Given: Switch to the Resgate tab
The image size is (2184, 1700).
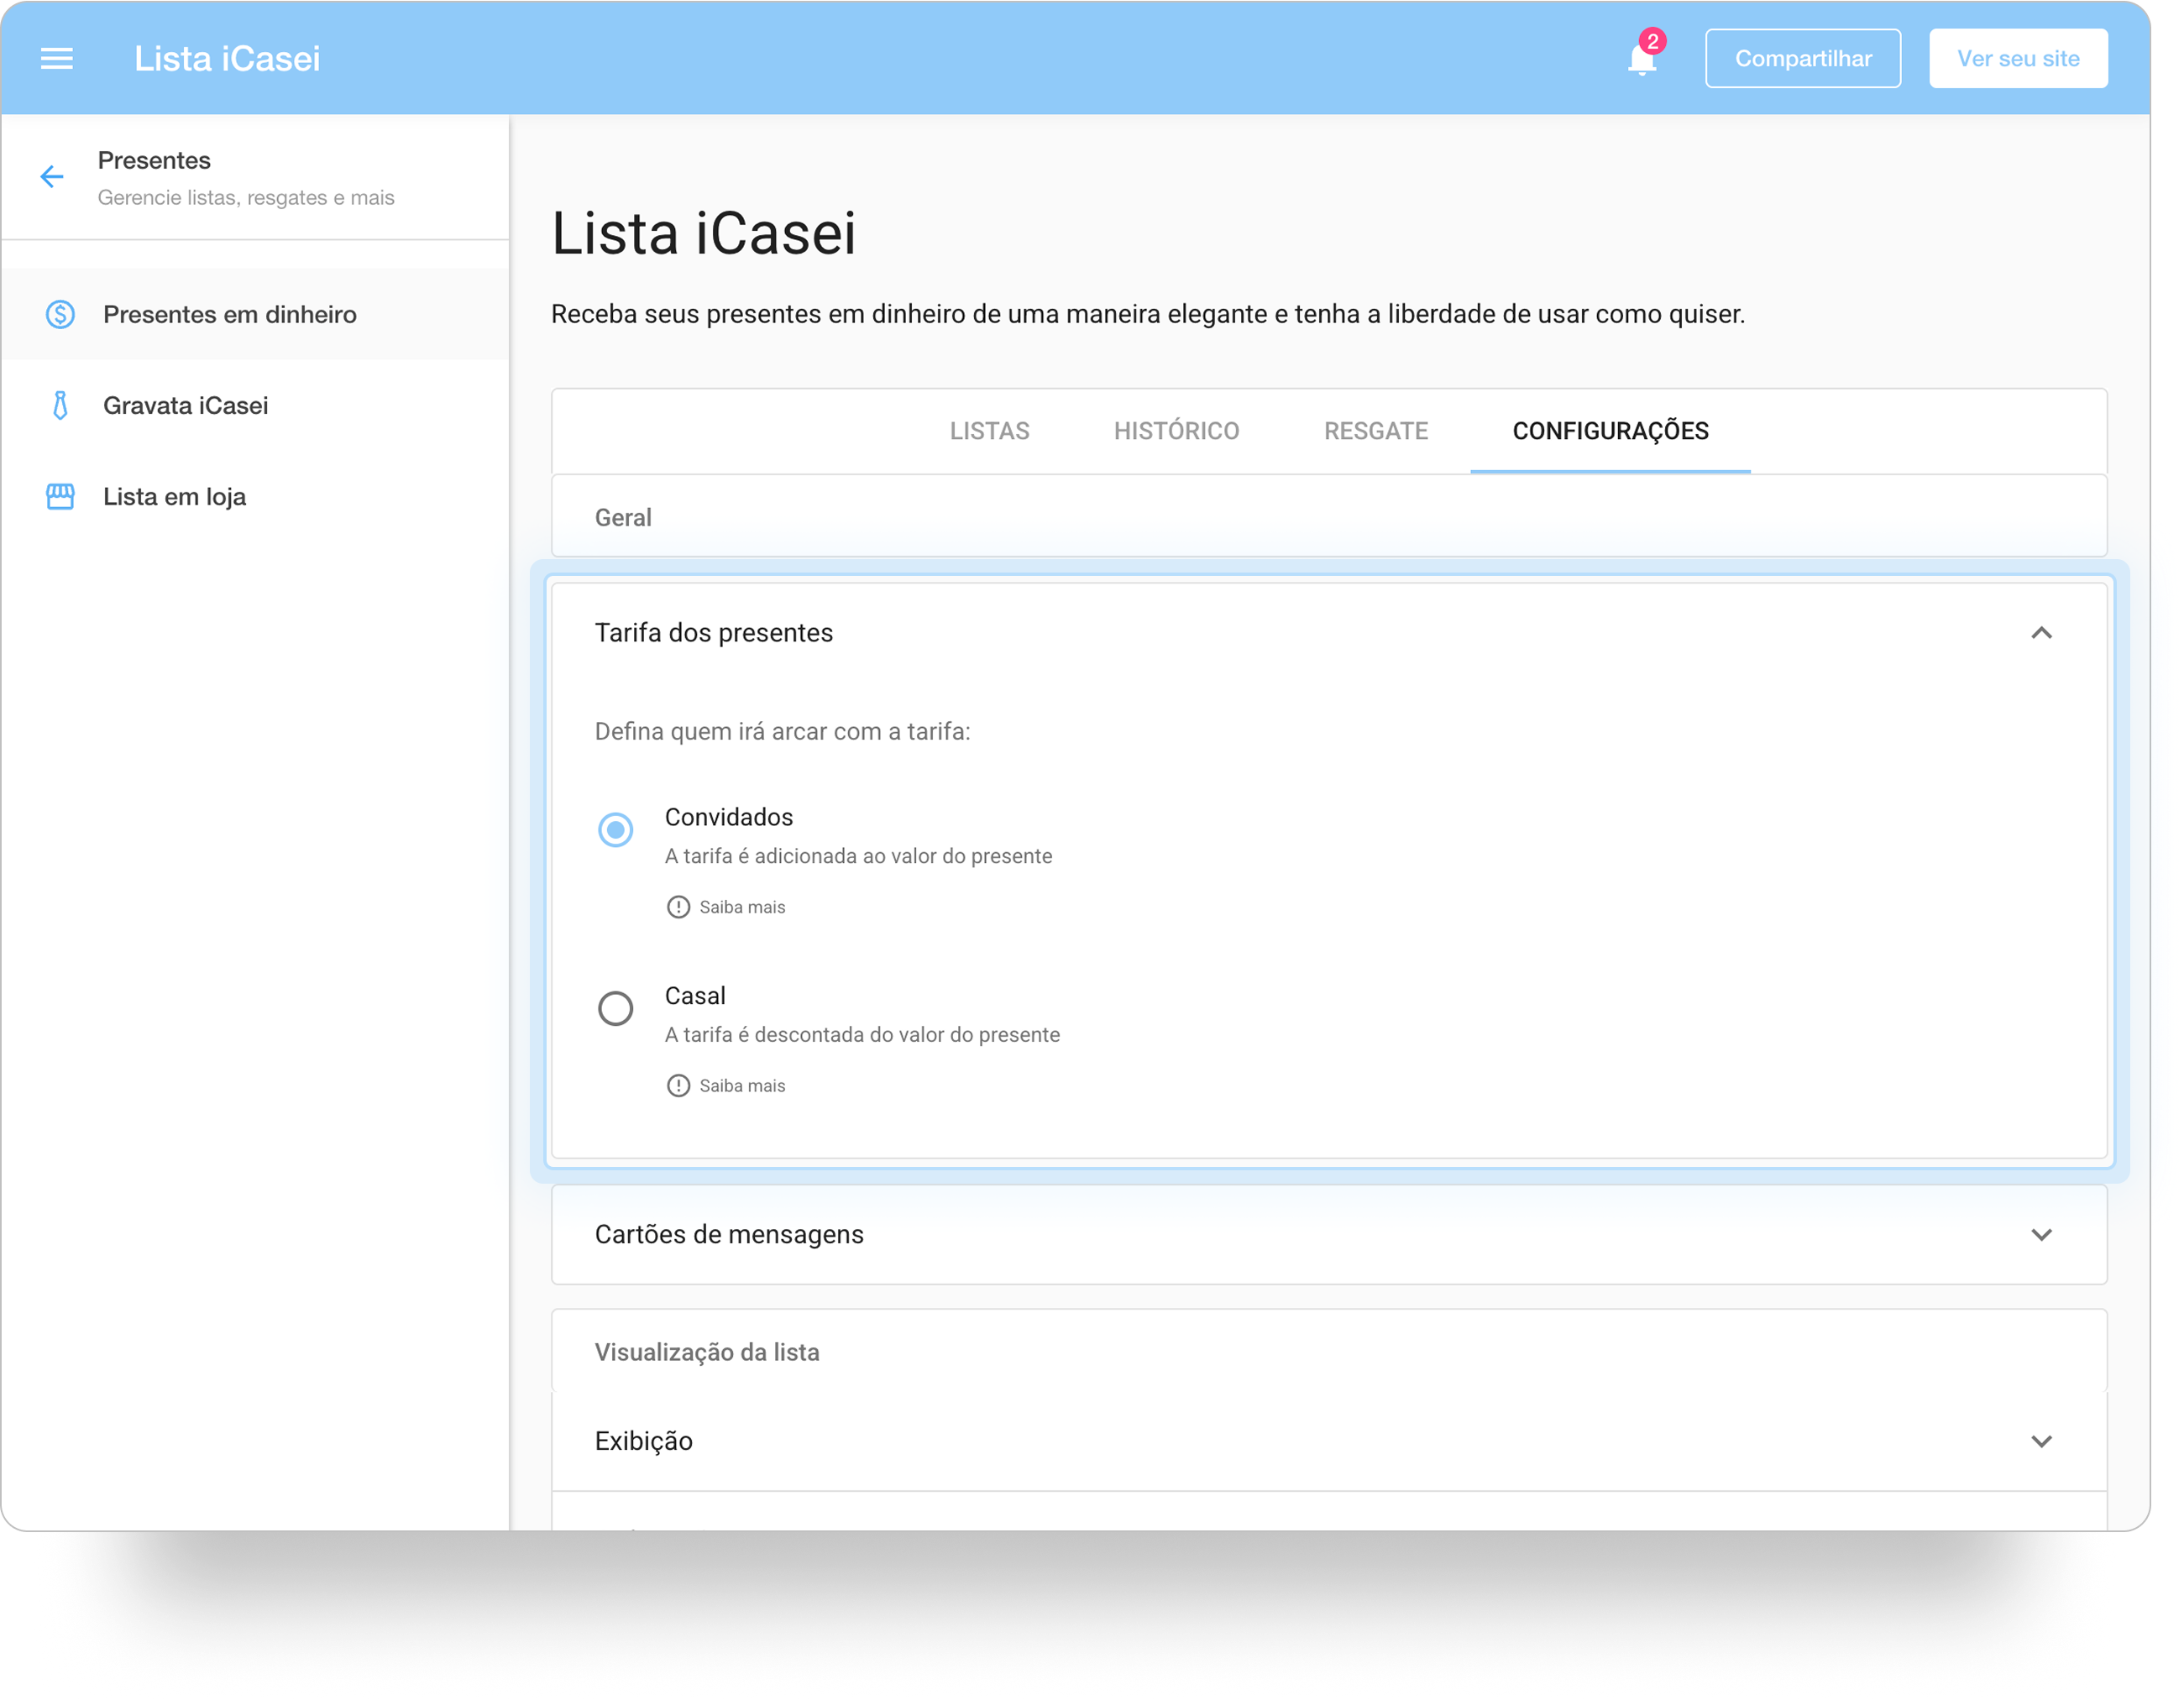Looking at the screenshot, I should click(1376, 431).
